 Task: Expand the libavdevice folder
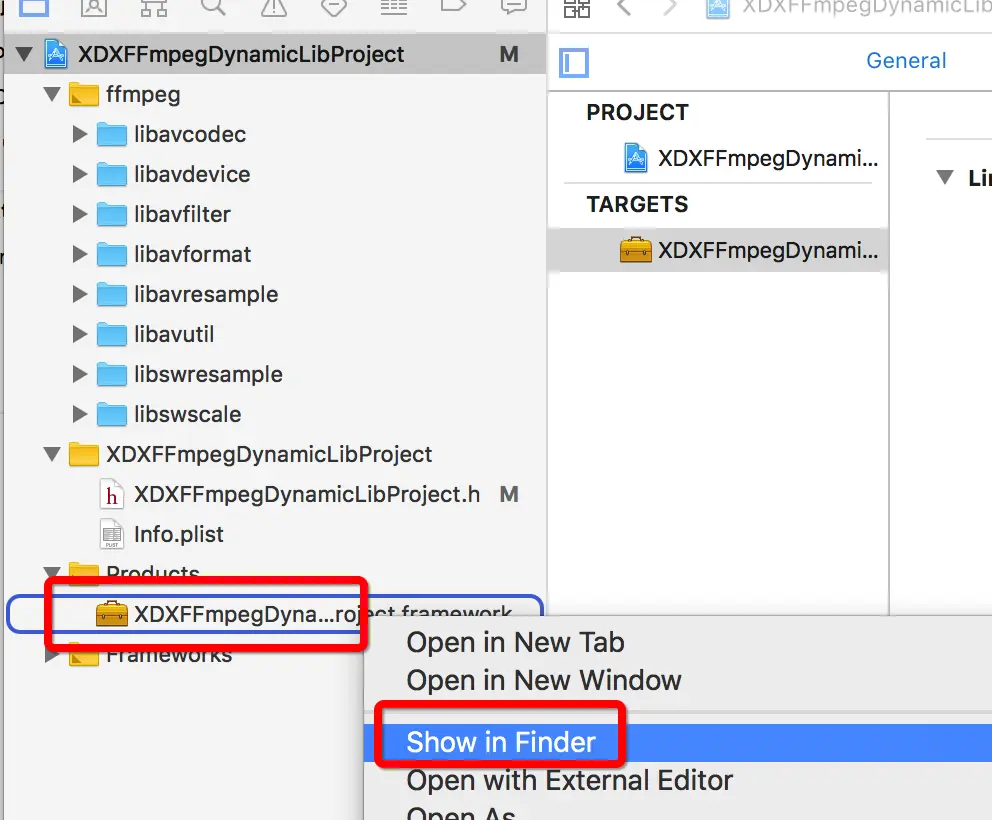(80, 174)
